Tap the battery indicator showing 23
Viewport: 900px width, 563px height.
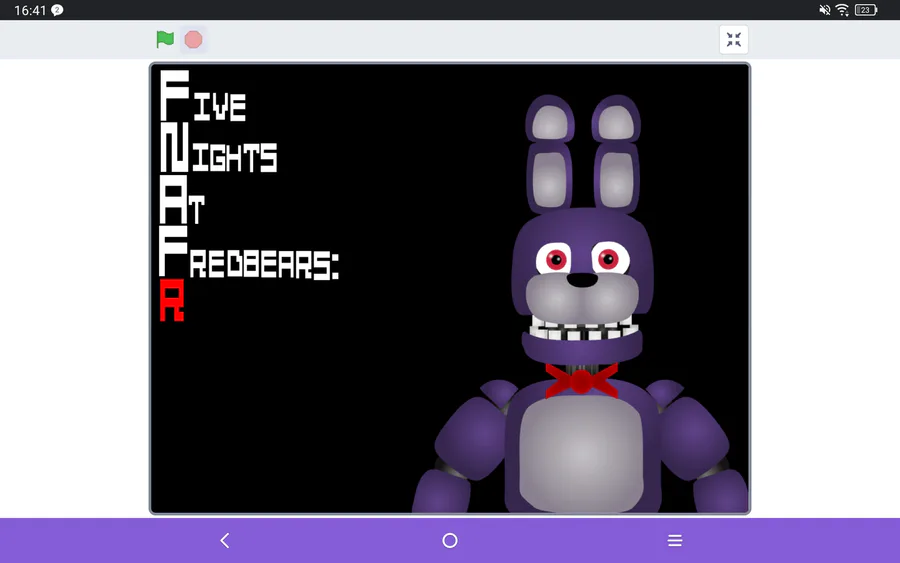[x=866, y=10]
